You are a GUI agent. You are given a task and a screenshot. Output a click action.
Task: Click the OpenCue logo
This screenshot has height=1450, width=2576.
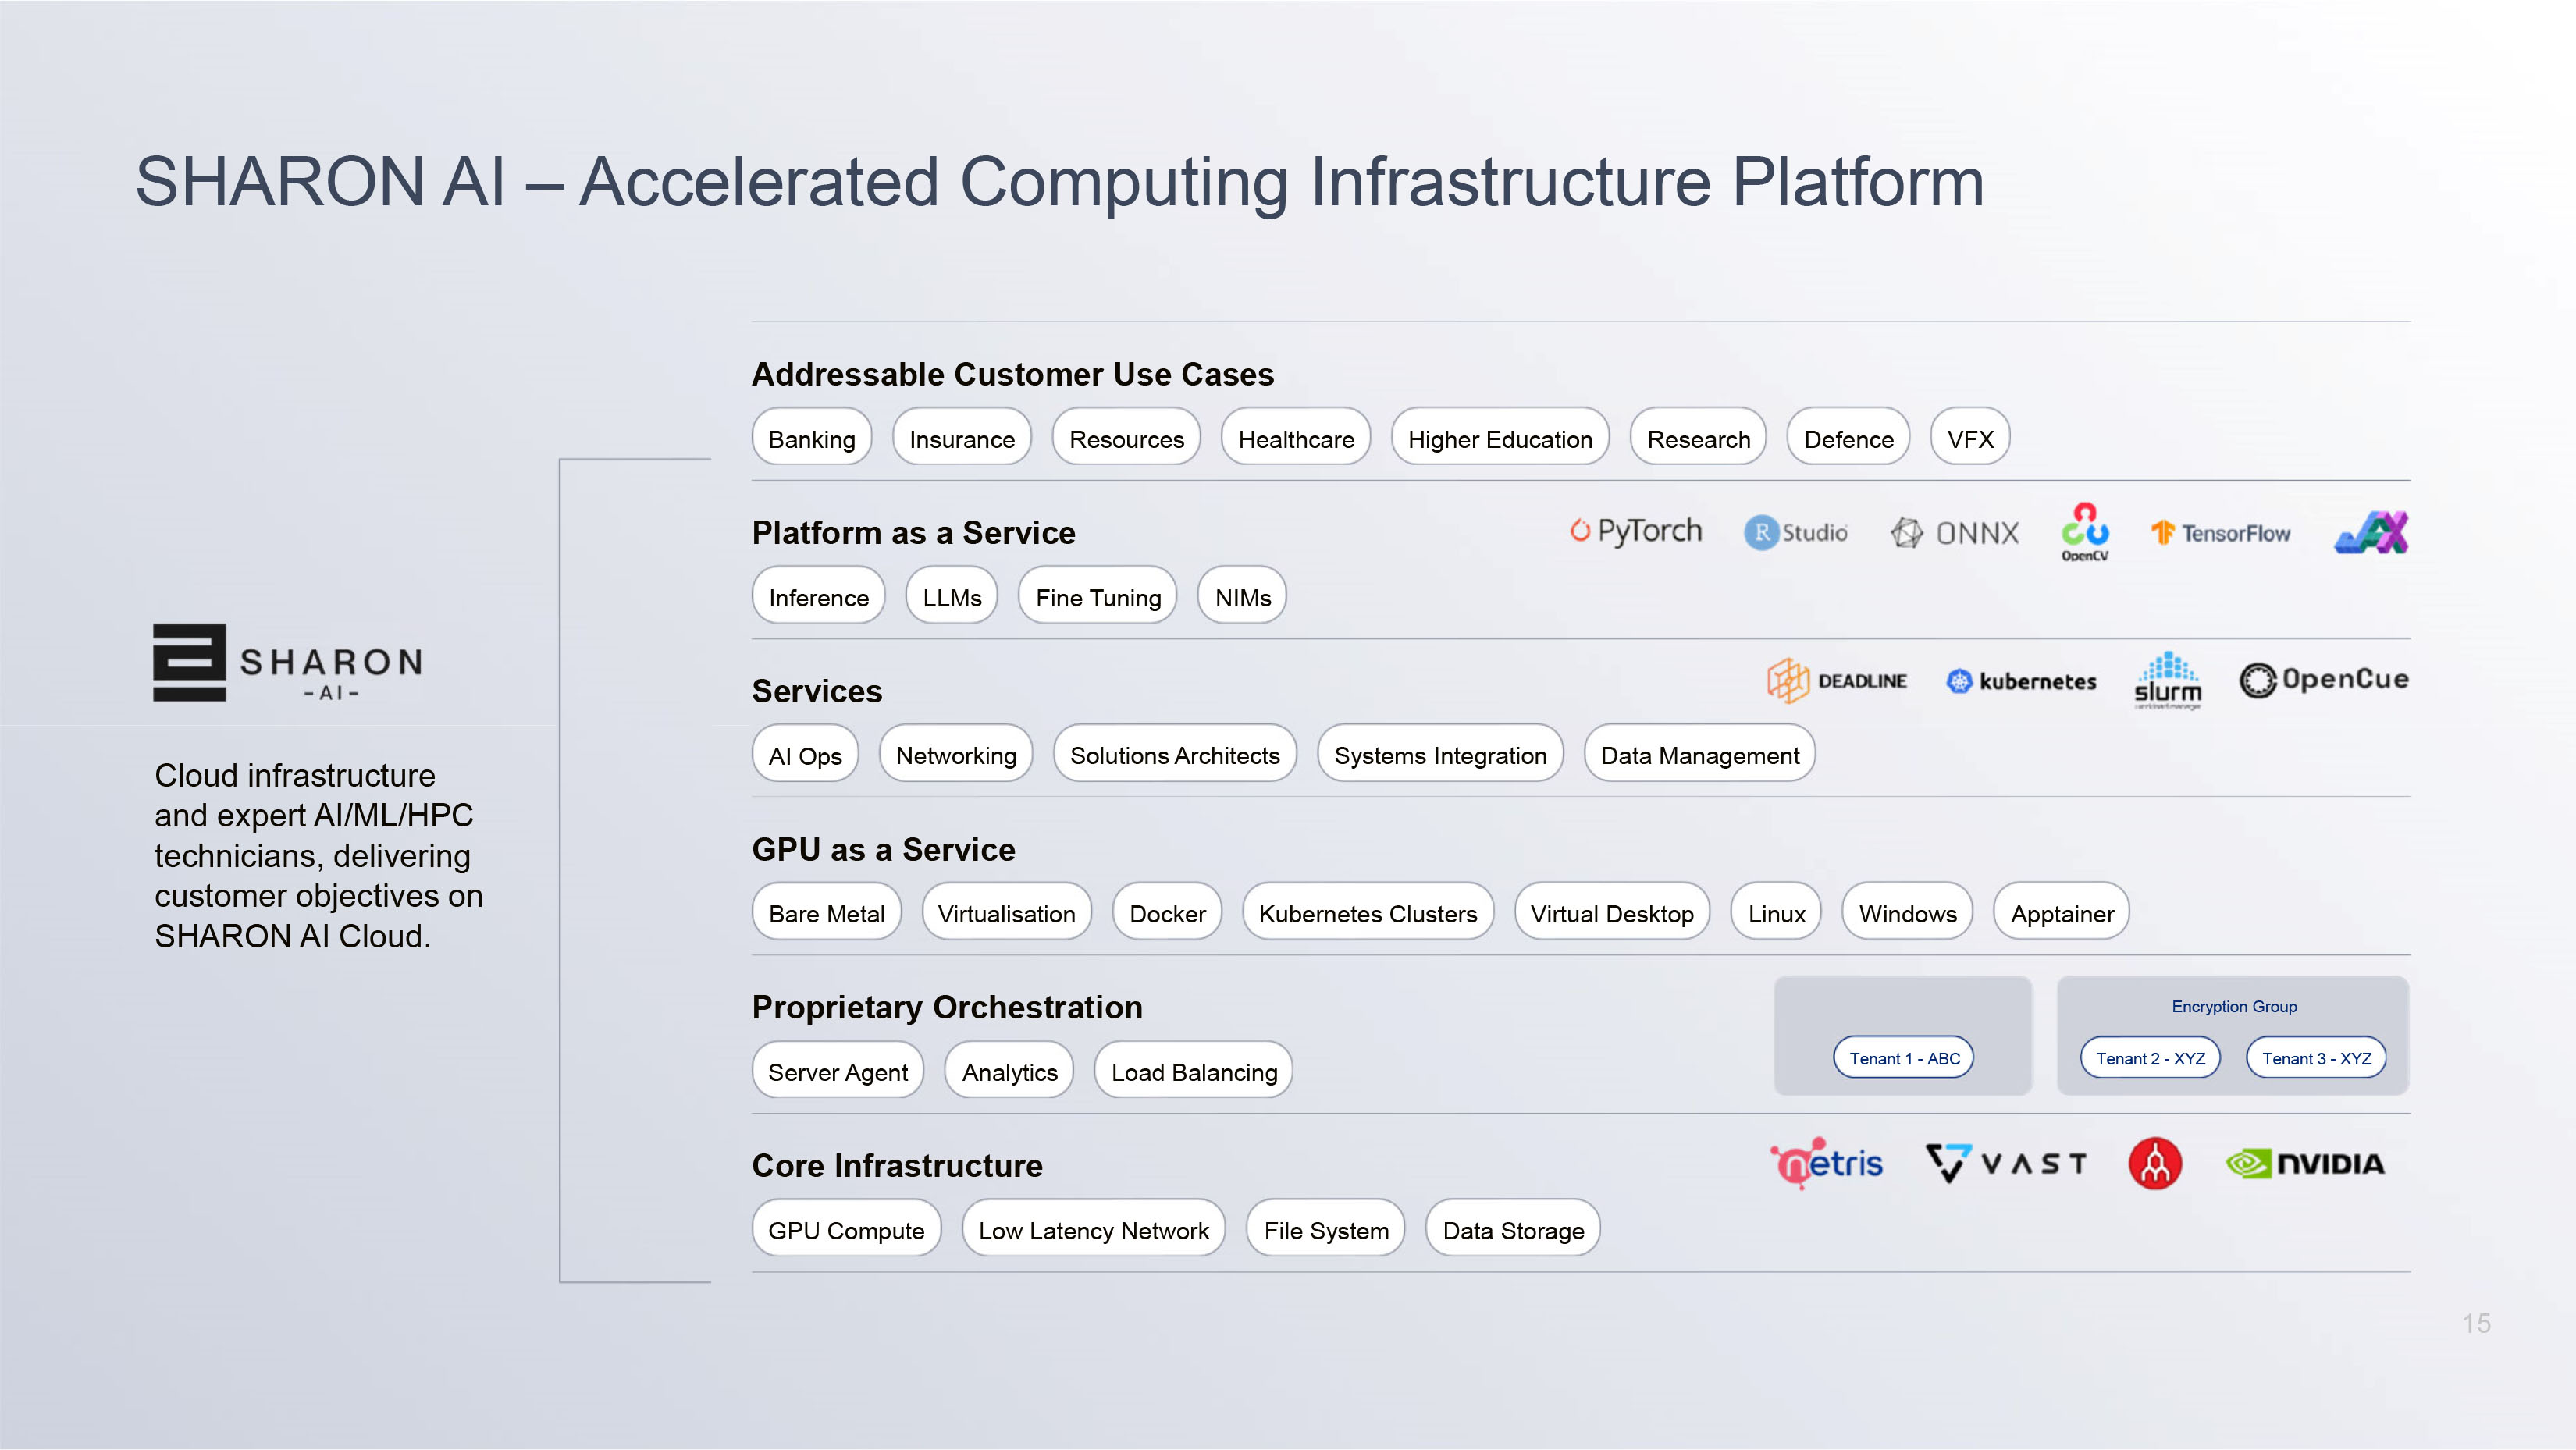[2324, 680]
